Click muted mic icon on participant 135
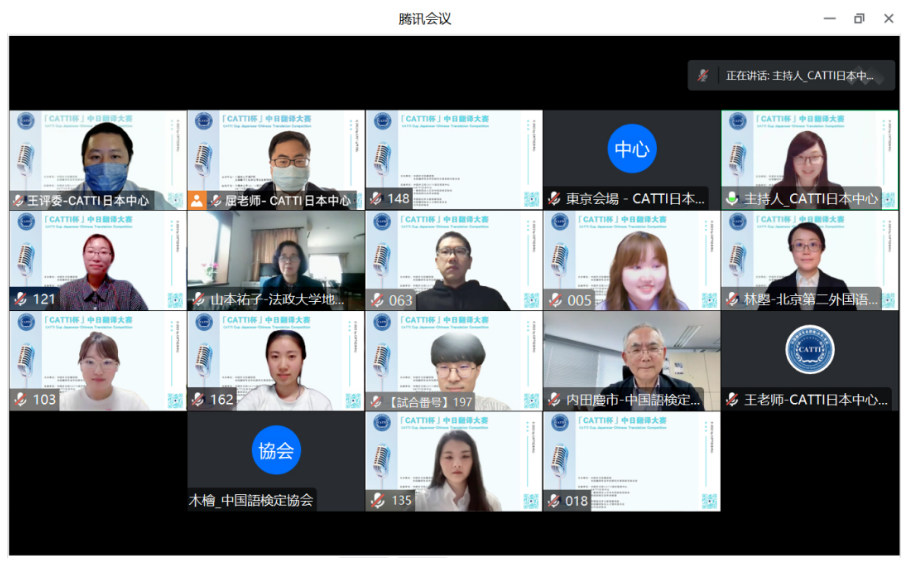The height and width of the screenshot is (564, 907). [x=378, y=500]
